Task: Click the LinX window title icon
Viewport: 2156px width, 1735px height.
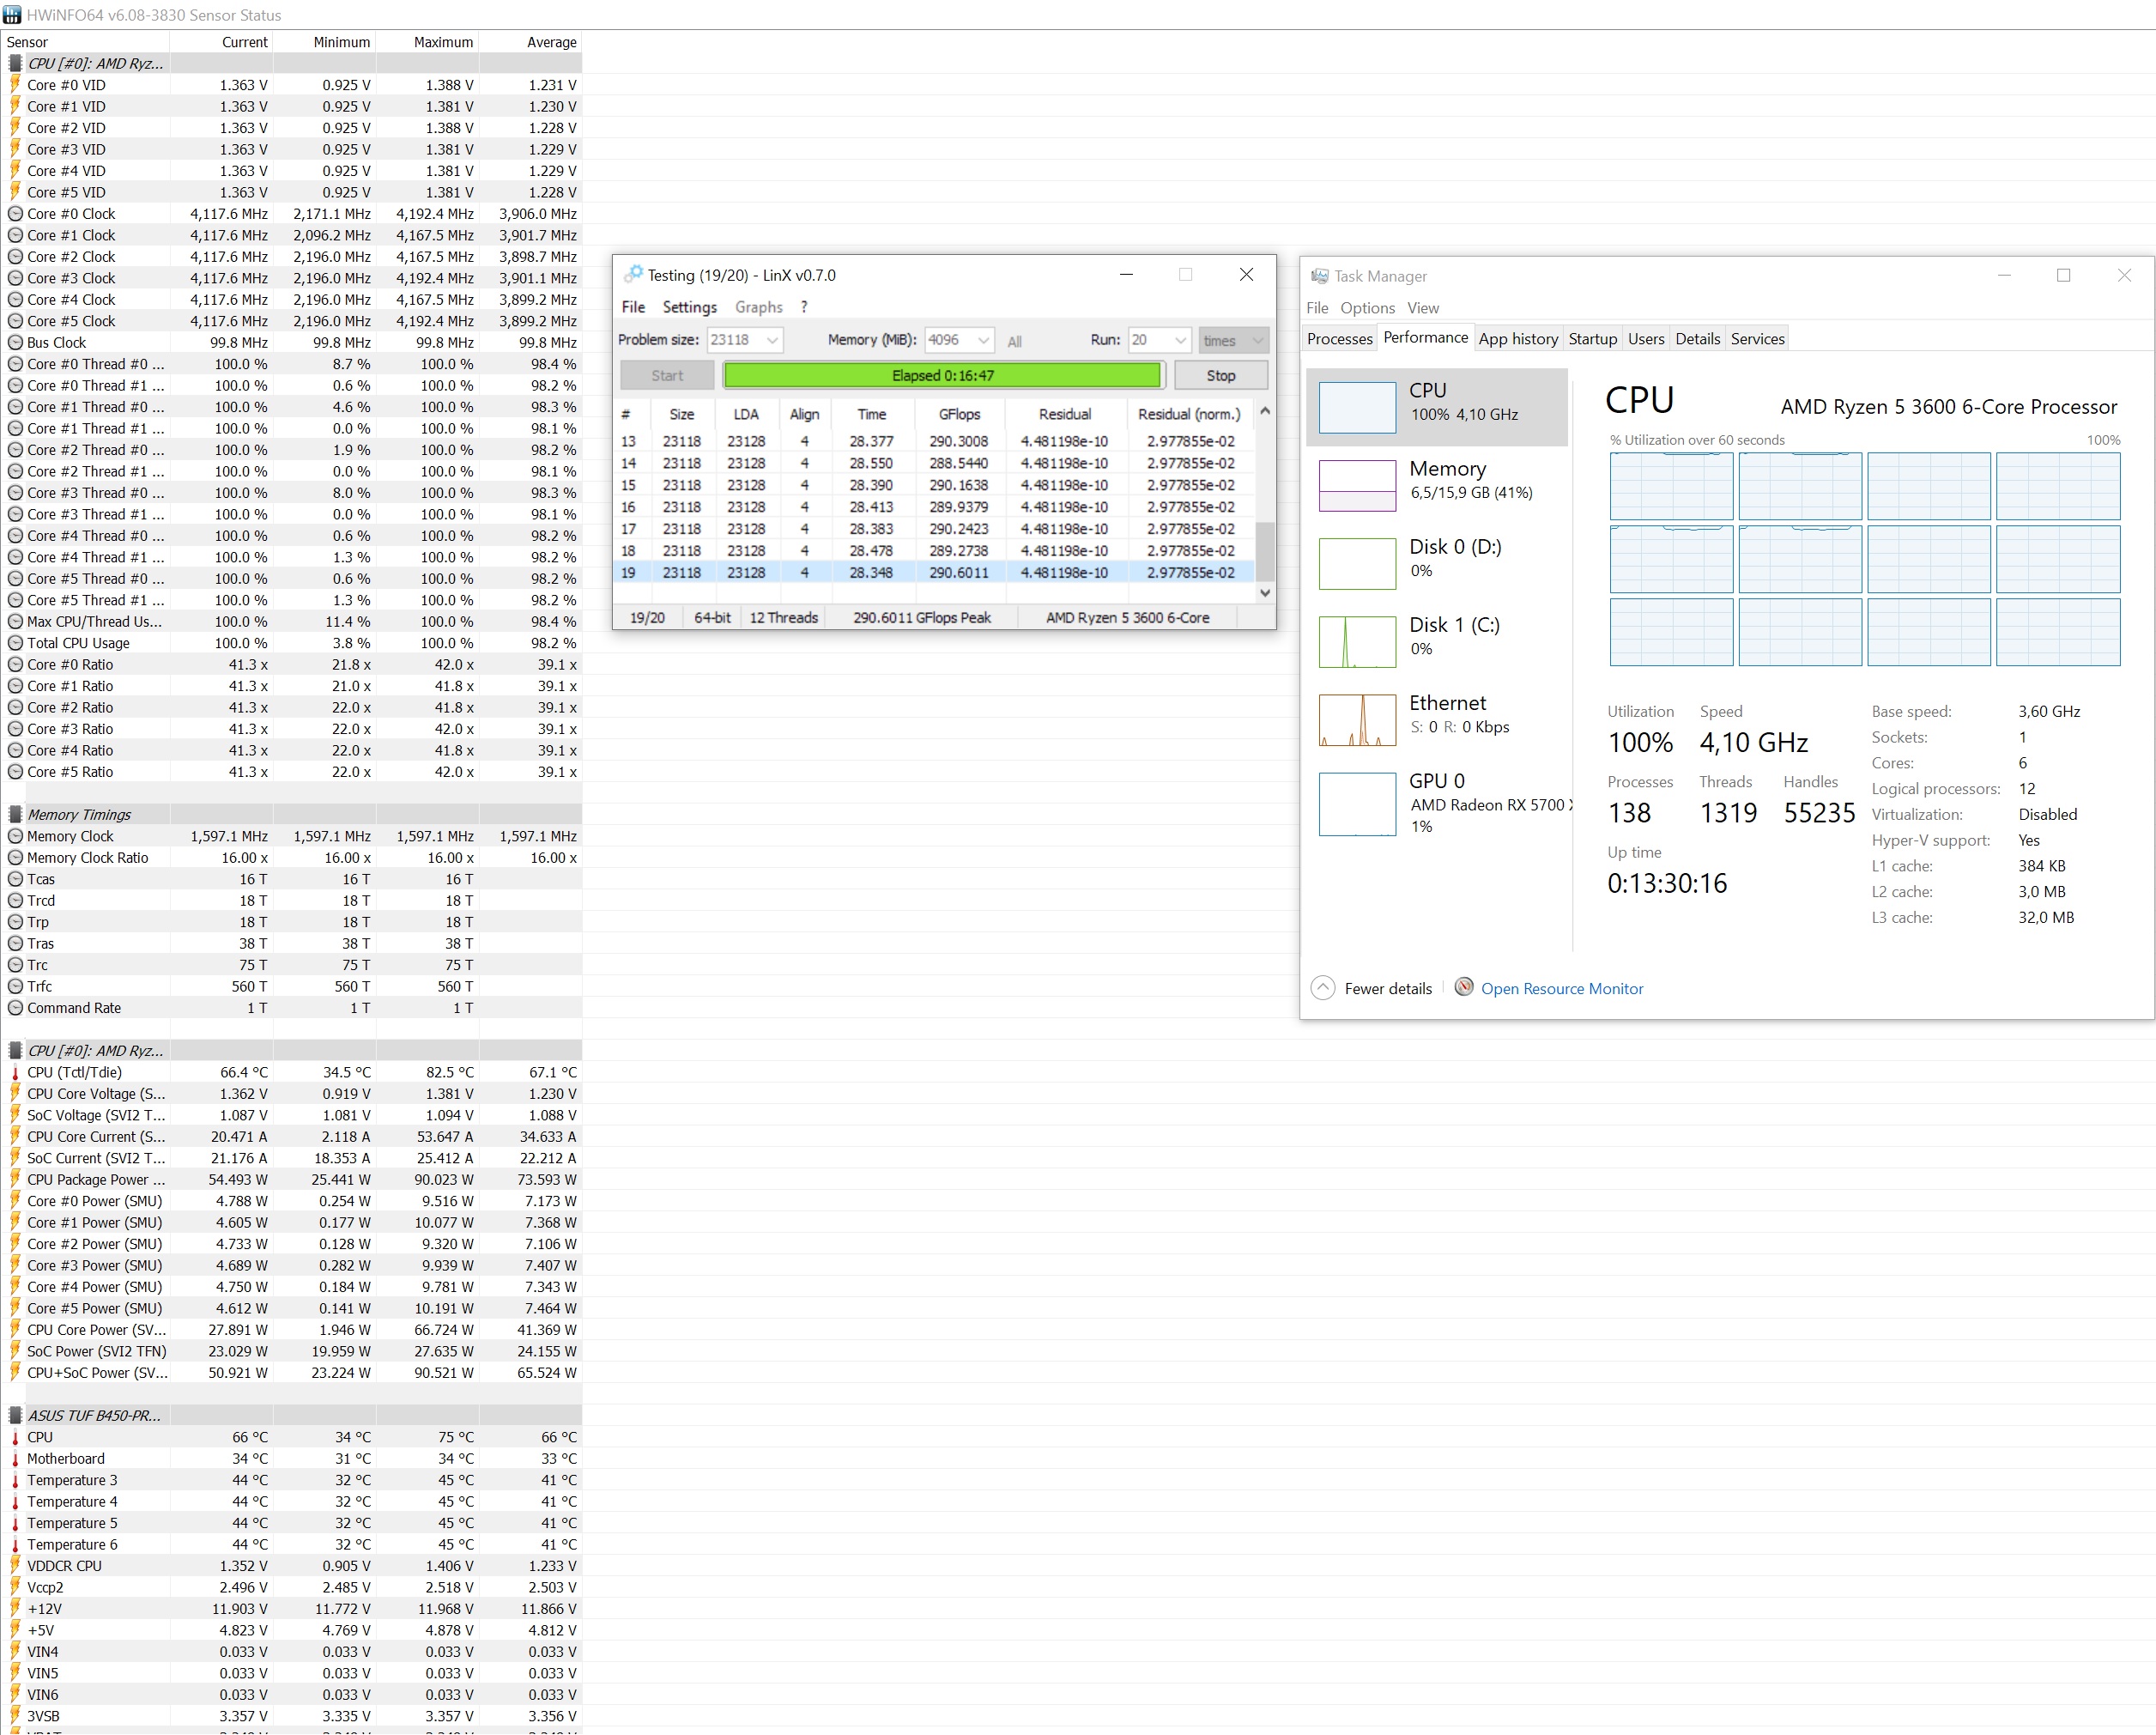Action: [633, 275]
